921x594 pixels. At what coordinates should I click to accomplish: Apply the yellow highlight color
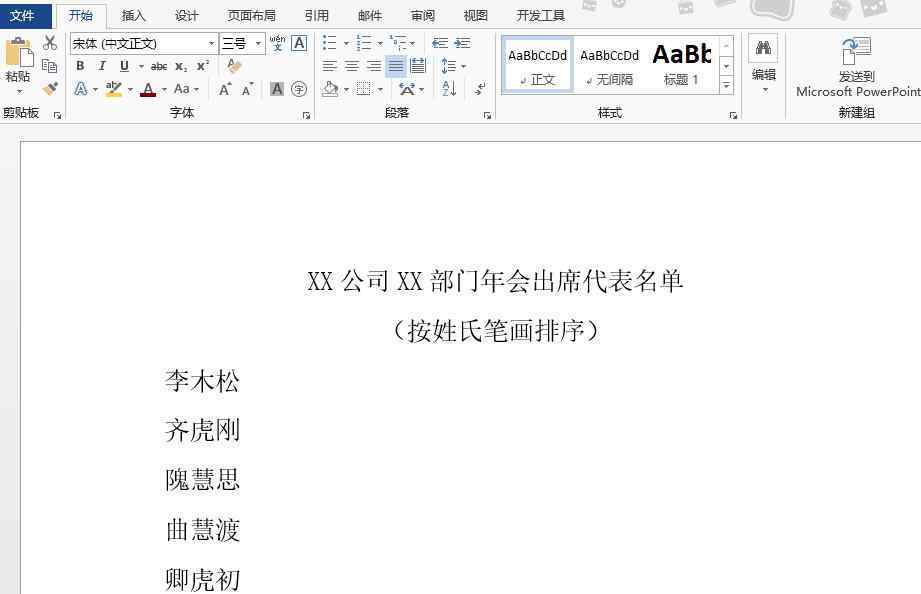tap(113, 89)
